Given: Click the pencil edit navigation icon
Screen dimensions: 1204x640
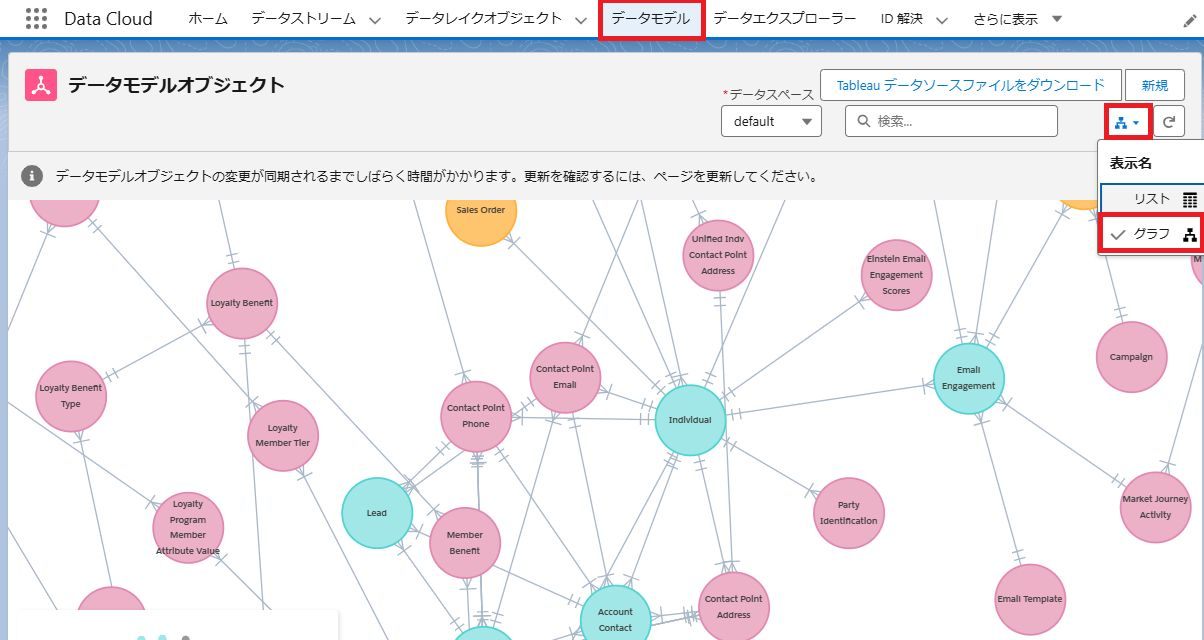Looking at the screenshot, I should (1189, 21).
